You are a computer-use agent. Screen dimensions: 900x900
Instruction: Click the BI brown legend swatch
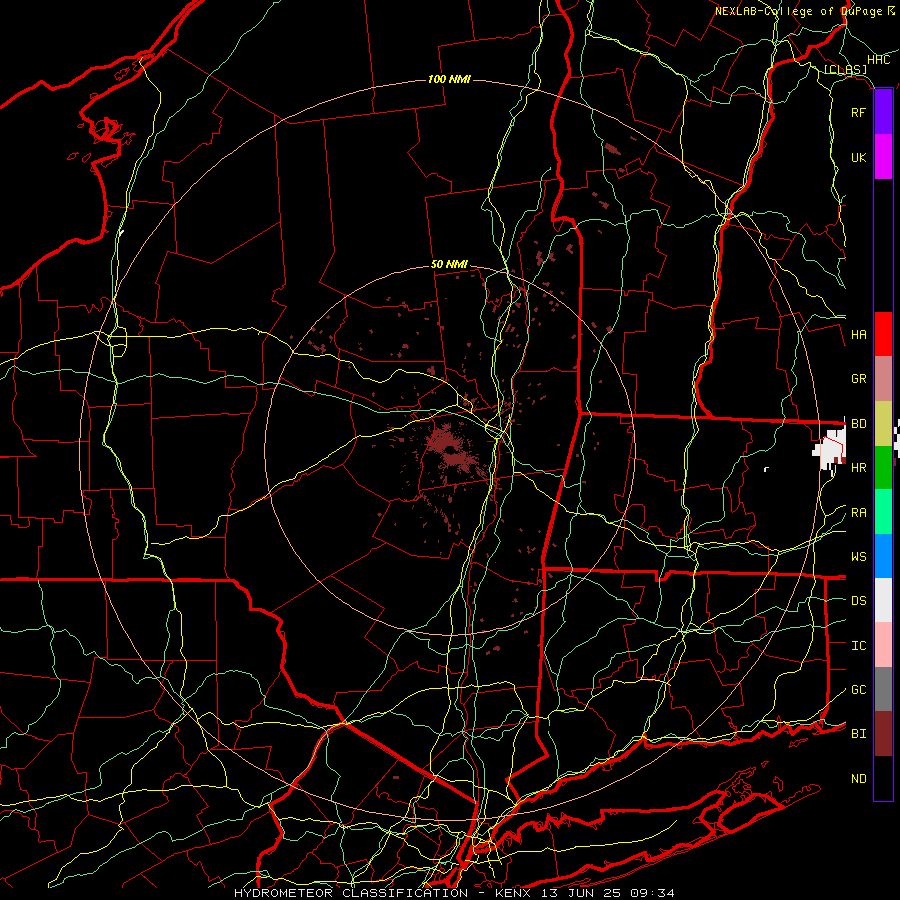[x=883, y=734]
